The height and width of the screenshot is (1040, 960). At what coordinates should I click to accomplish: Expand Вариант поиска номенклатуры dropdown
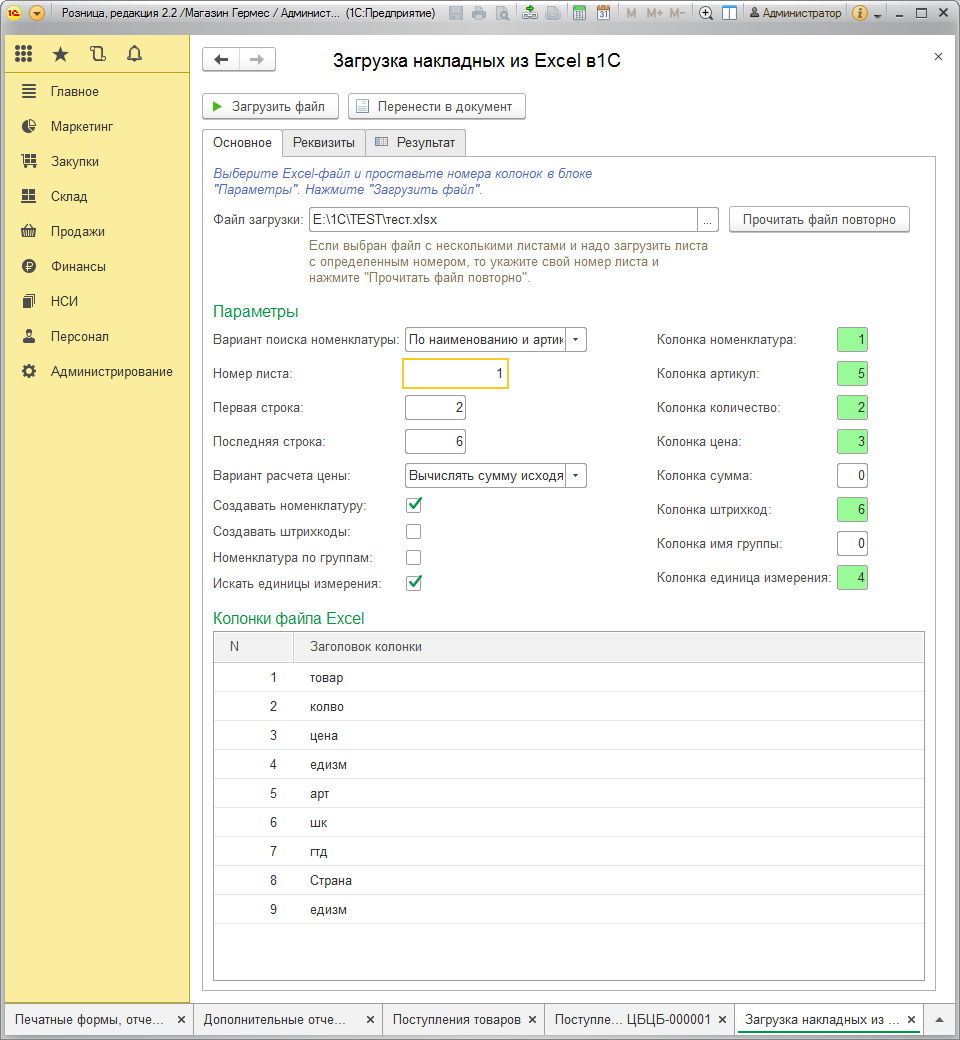pos(576,340)
